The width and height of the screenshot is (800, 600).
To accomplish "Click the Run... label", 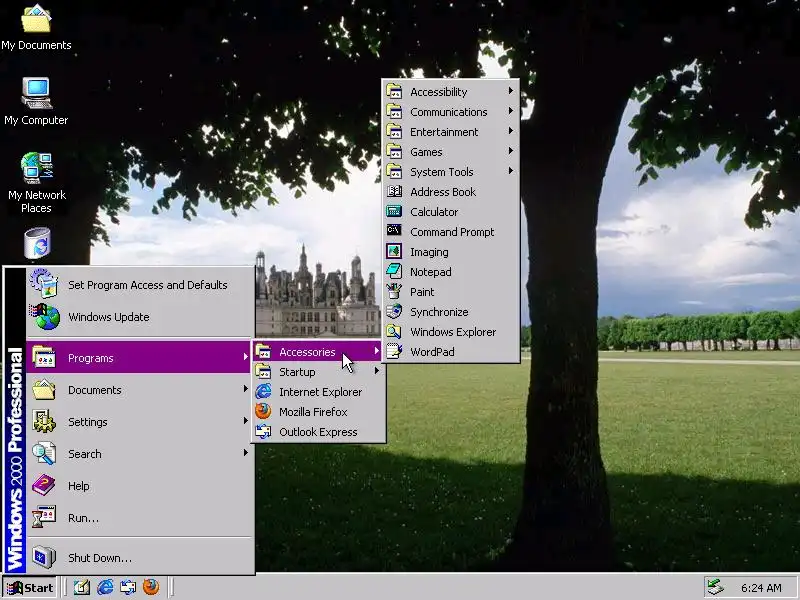I will pos(83,518).
